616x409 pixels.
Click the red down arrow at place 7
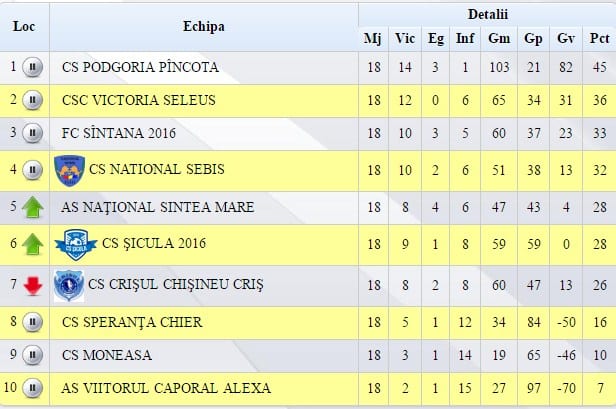(x=33, y=286)
